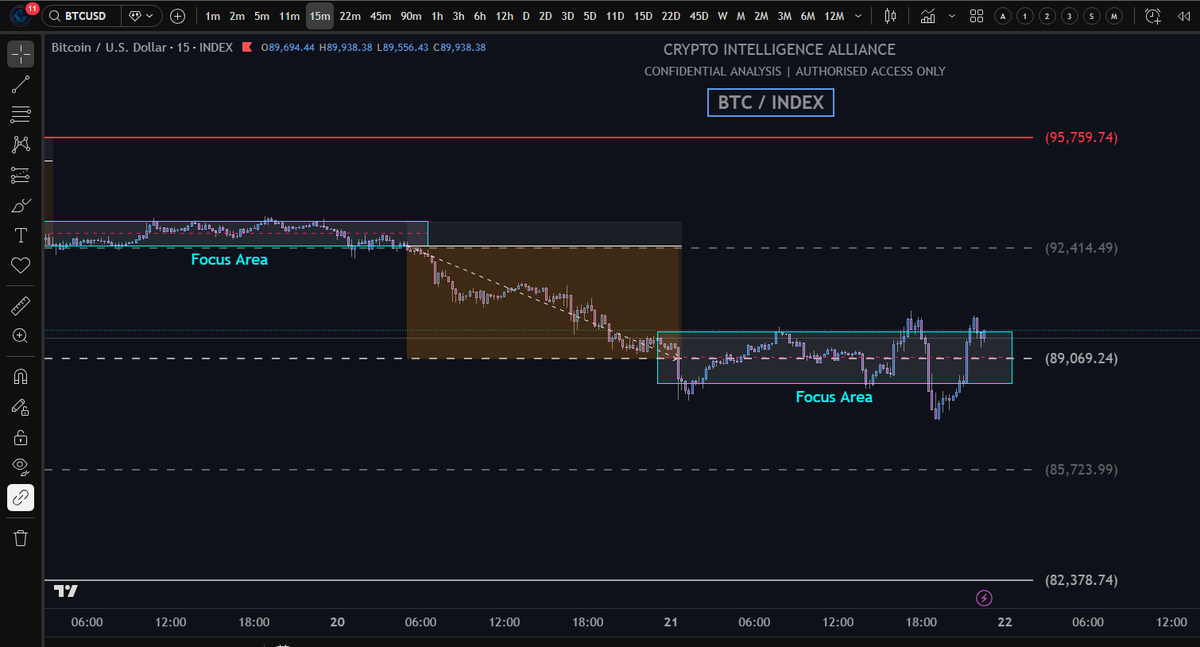Switch to the 5m timeframe
The width and height of the screenshot is (1200, 647).
click(x=261, y=16)
